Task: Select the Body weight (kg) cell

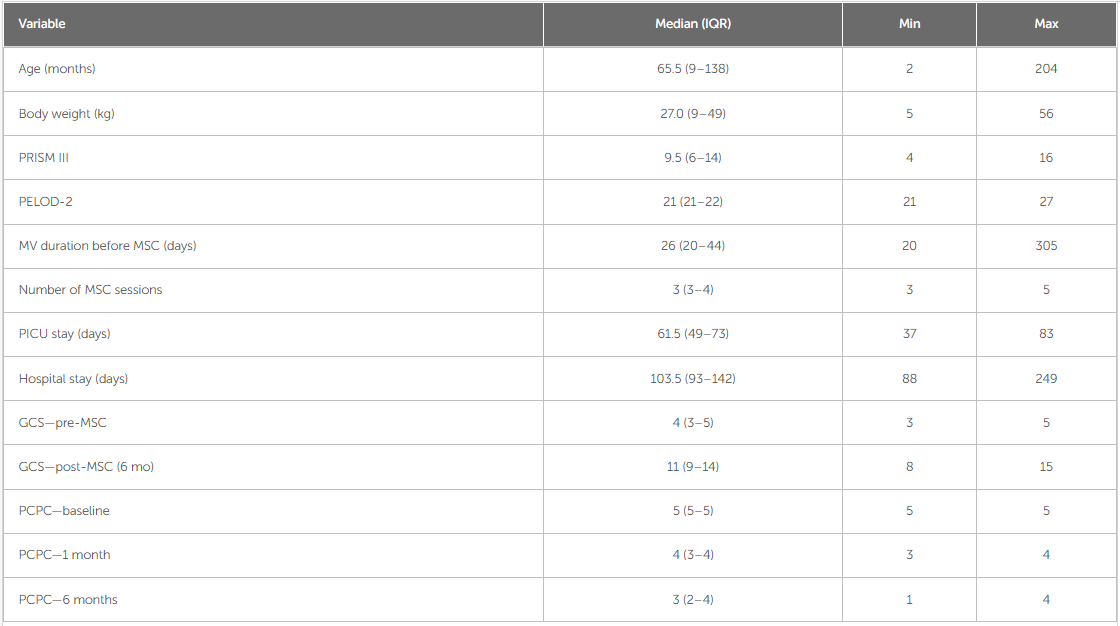Action: coord(273,114)
